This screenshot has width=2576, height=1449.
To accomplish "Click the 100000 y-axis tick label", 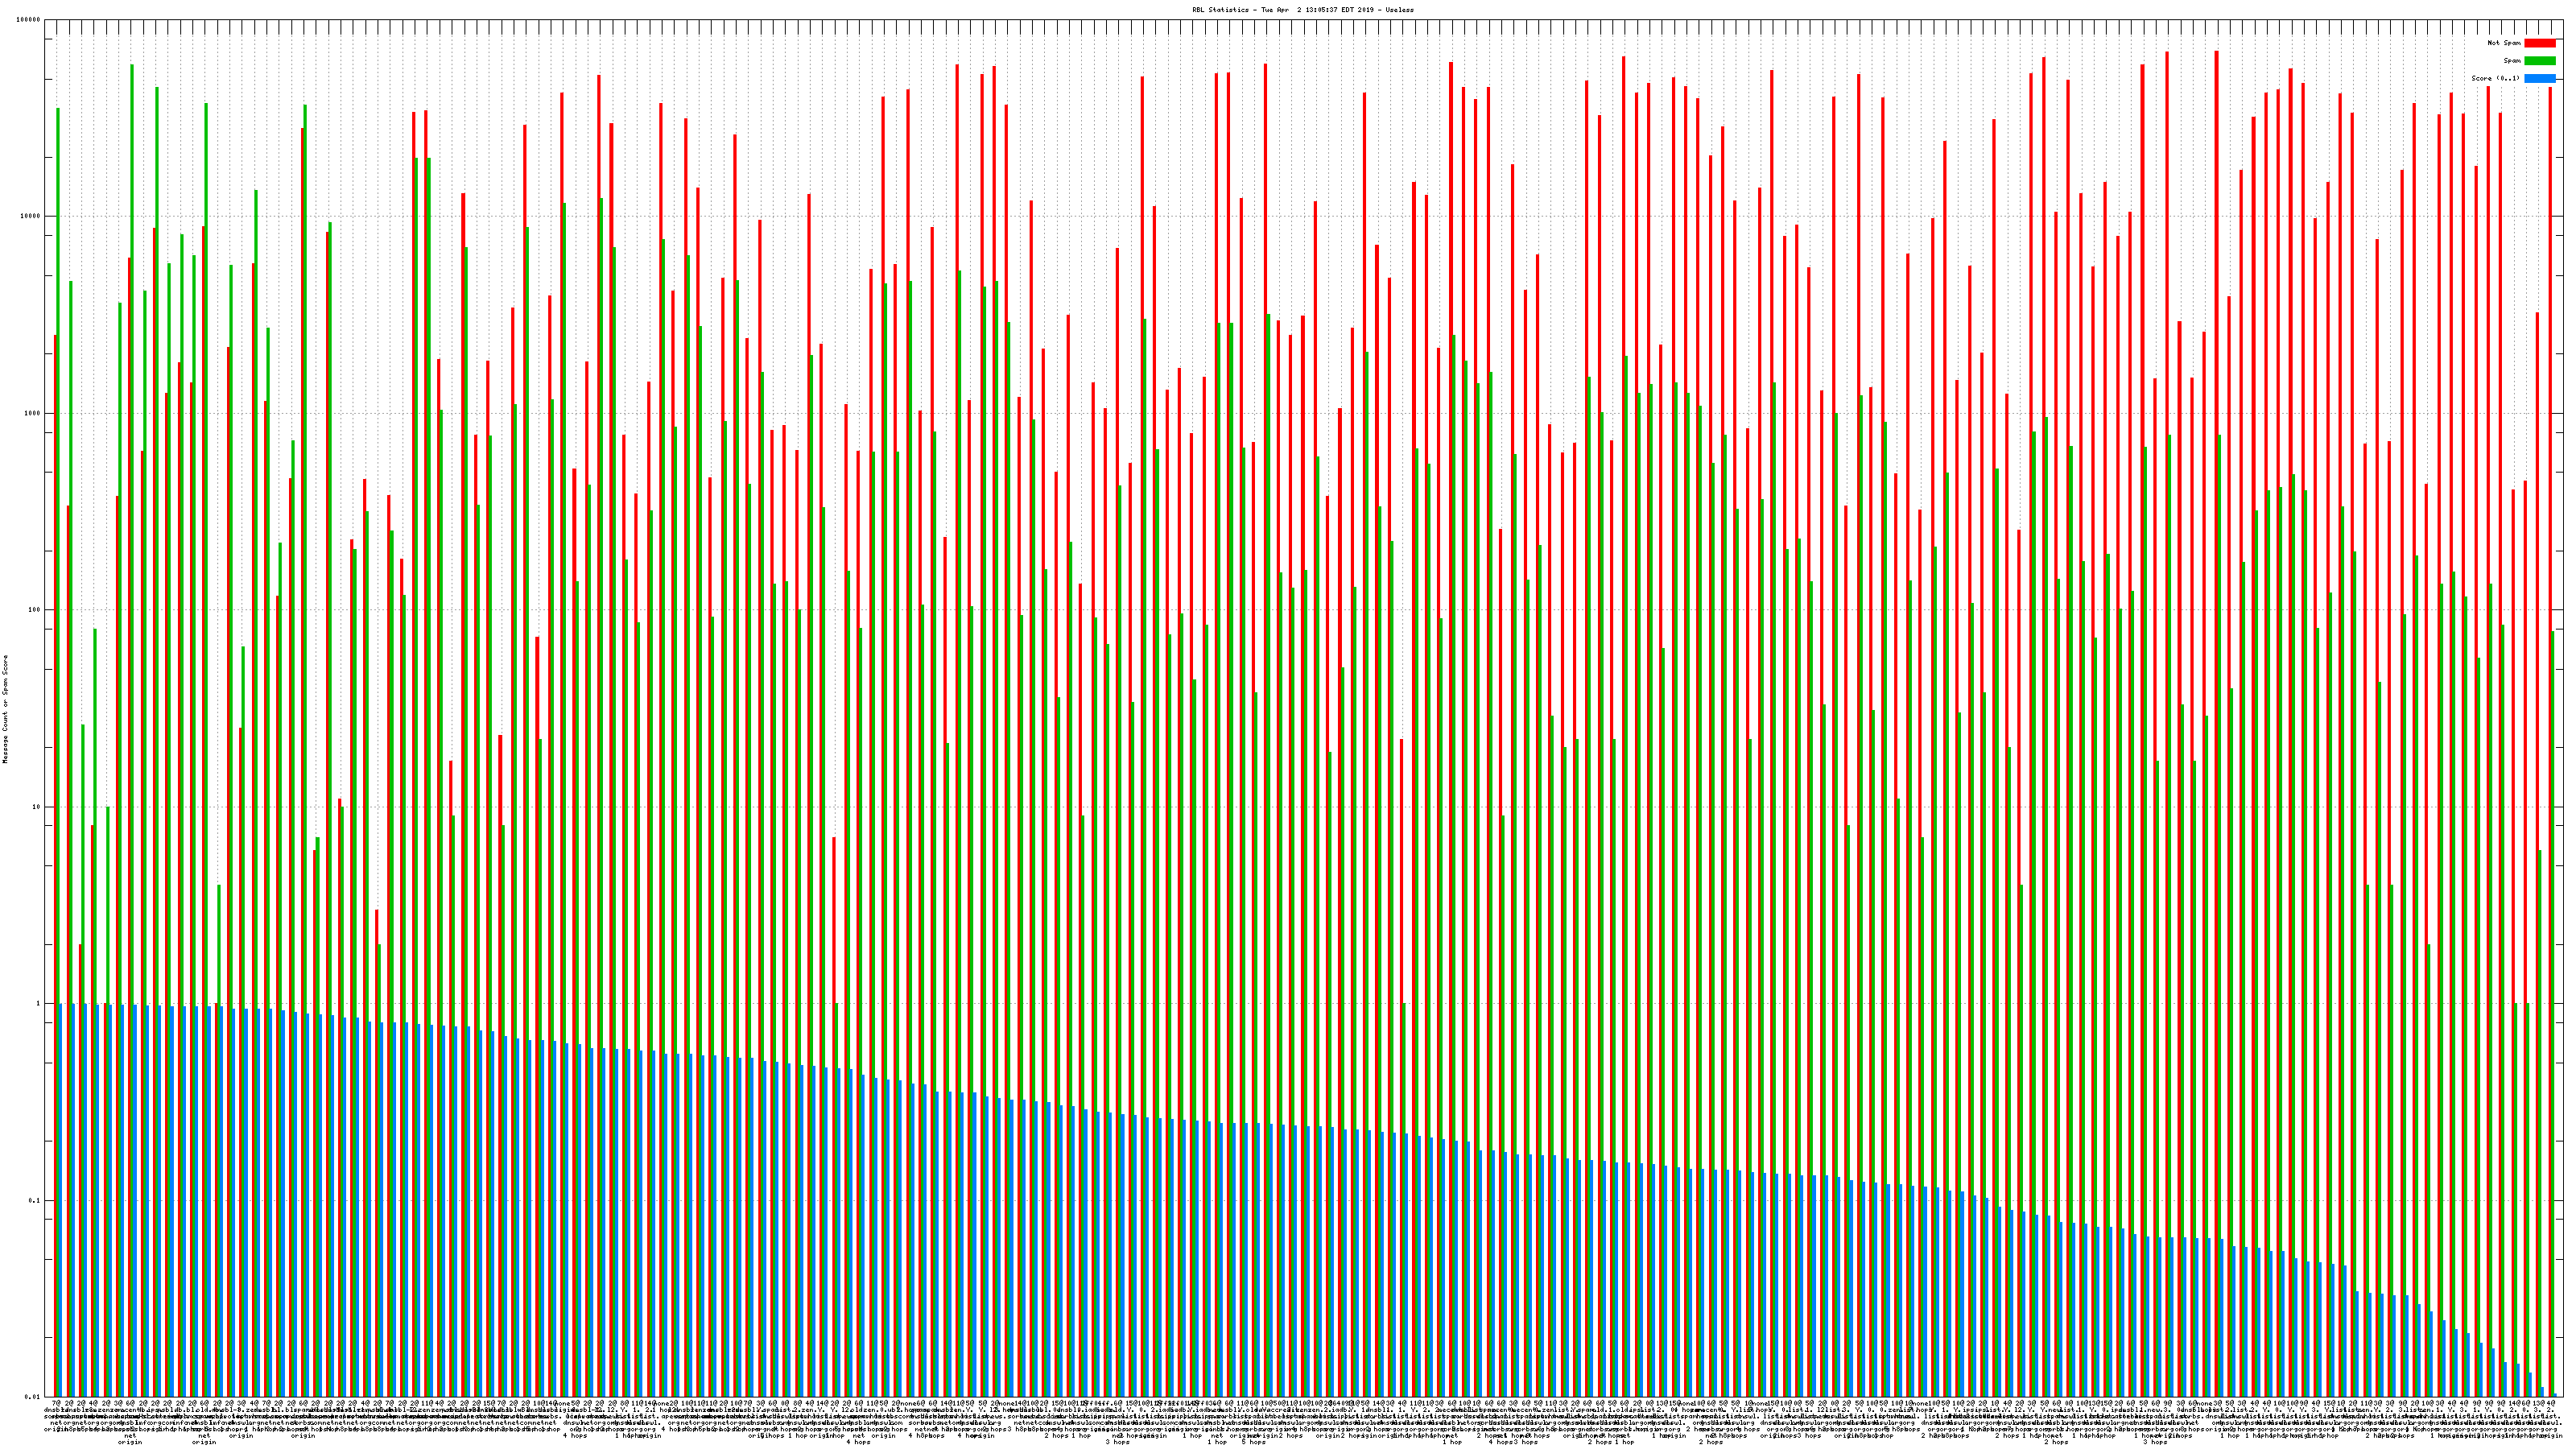I will click(29, 20).
